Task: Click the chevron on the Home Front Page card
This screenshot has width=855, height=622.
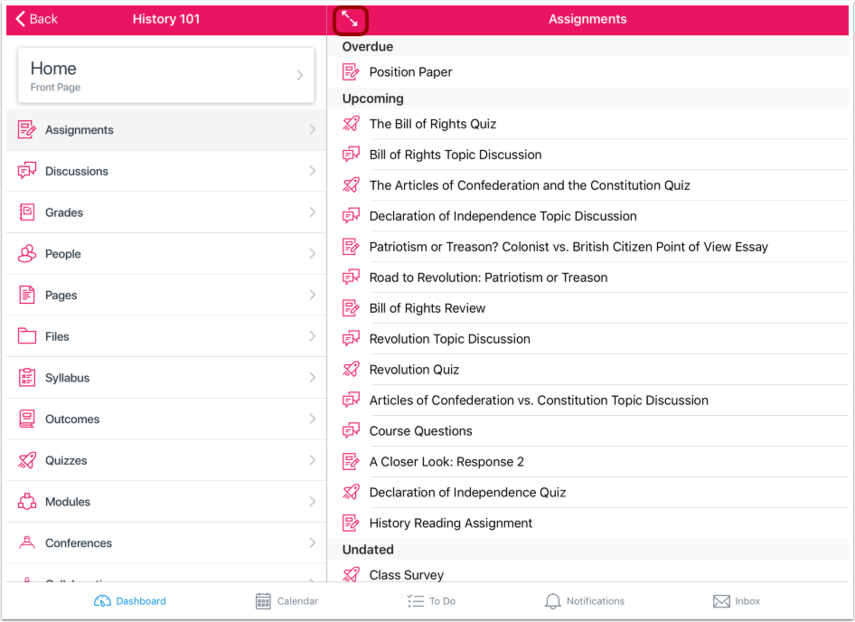Action: [x=300, y=75]
